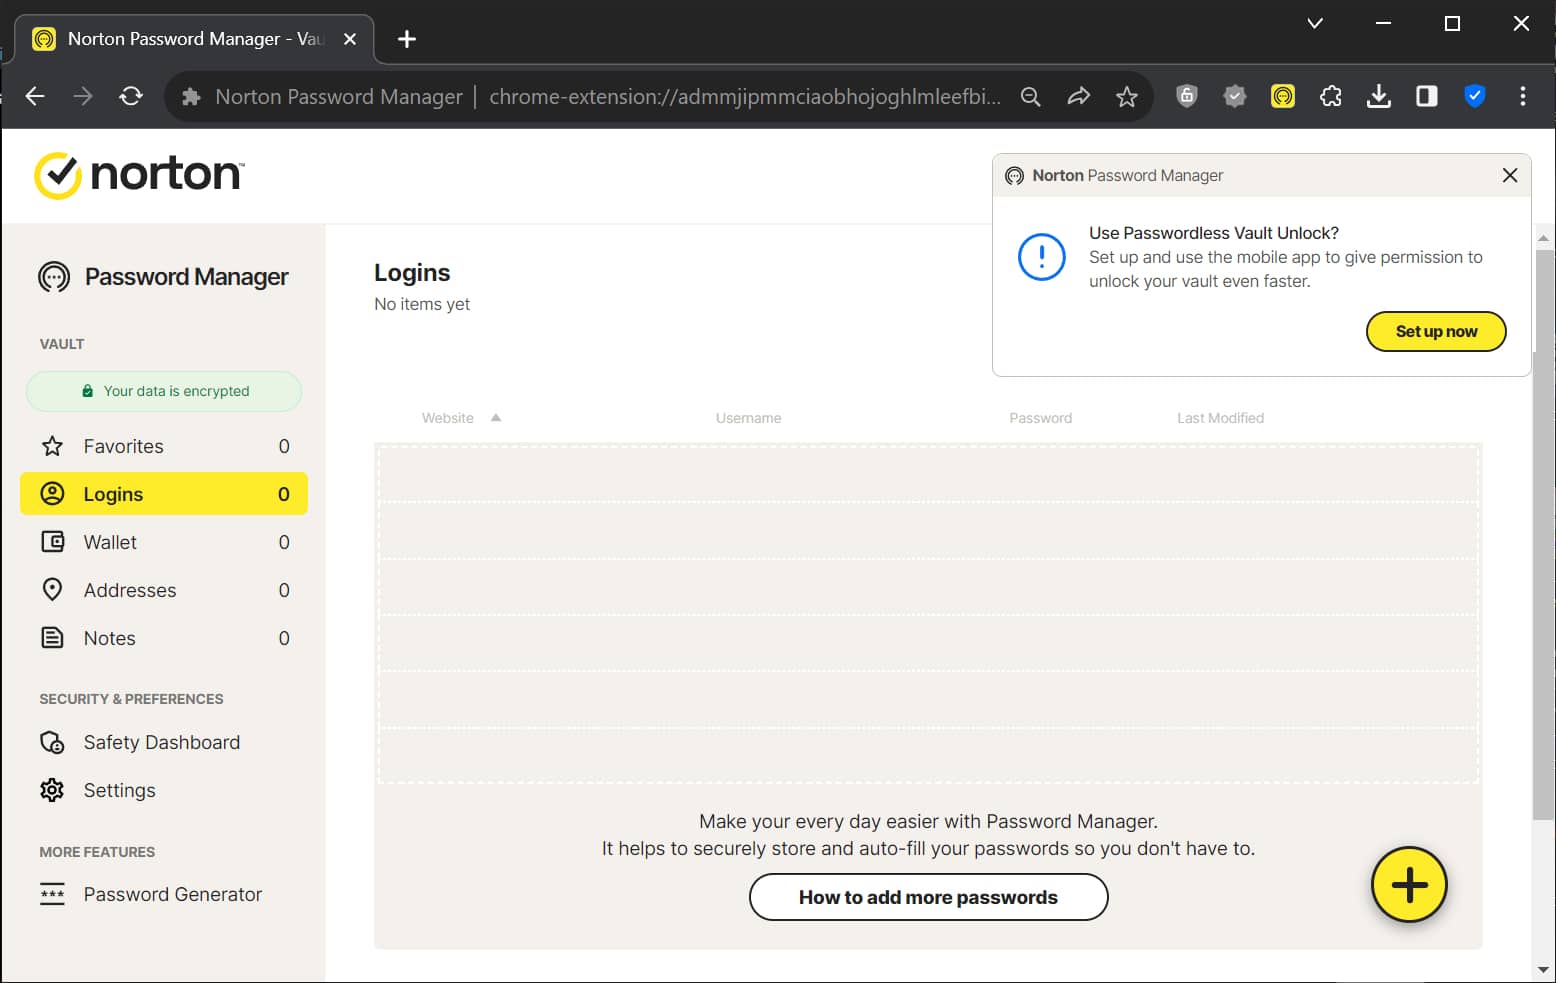Click How to add more passwords
This screenshot has width=1556, height=983.
pyautogui.click(x=928, y=897)
